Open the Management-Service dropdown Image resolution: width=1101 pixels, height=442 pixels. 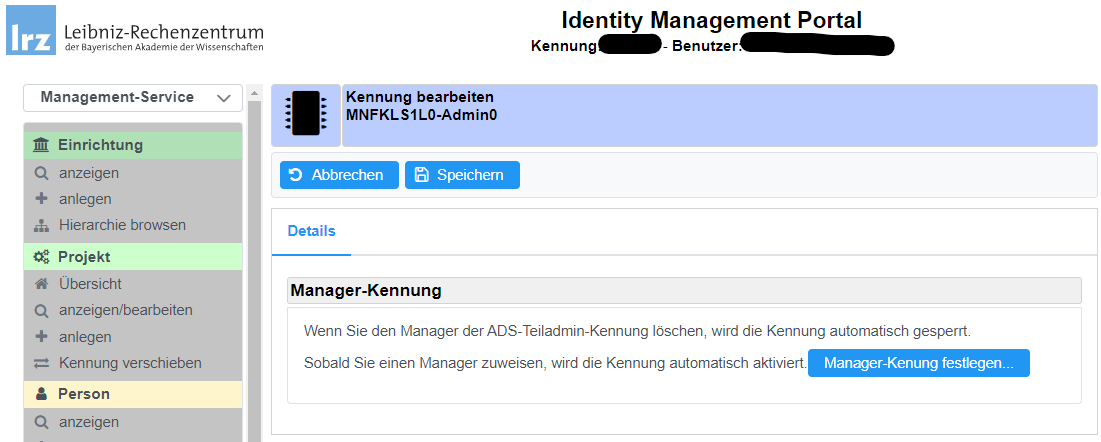point(132,98)
